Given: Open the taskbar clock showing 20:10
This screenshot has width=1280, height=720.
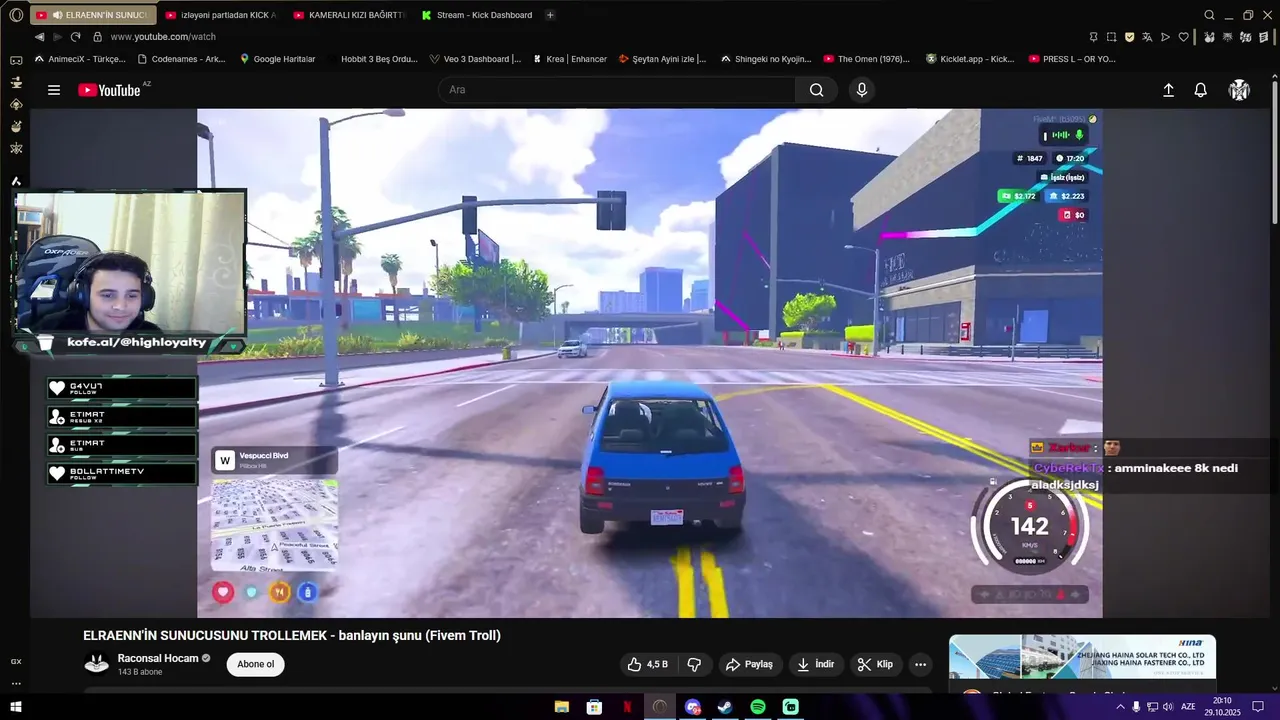Looking at the screenshot, I should click(x=1221, y=707).
